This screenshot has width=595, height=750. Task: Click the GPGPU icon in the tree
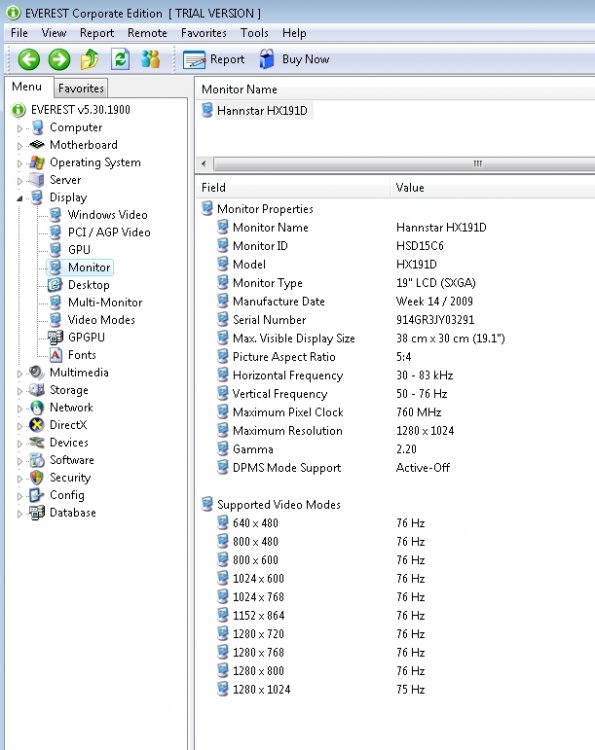click(55, 337)
